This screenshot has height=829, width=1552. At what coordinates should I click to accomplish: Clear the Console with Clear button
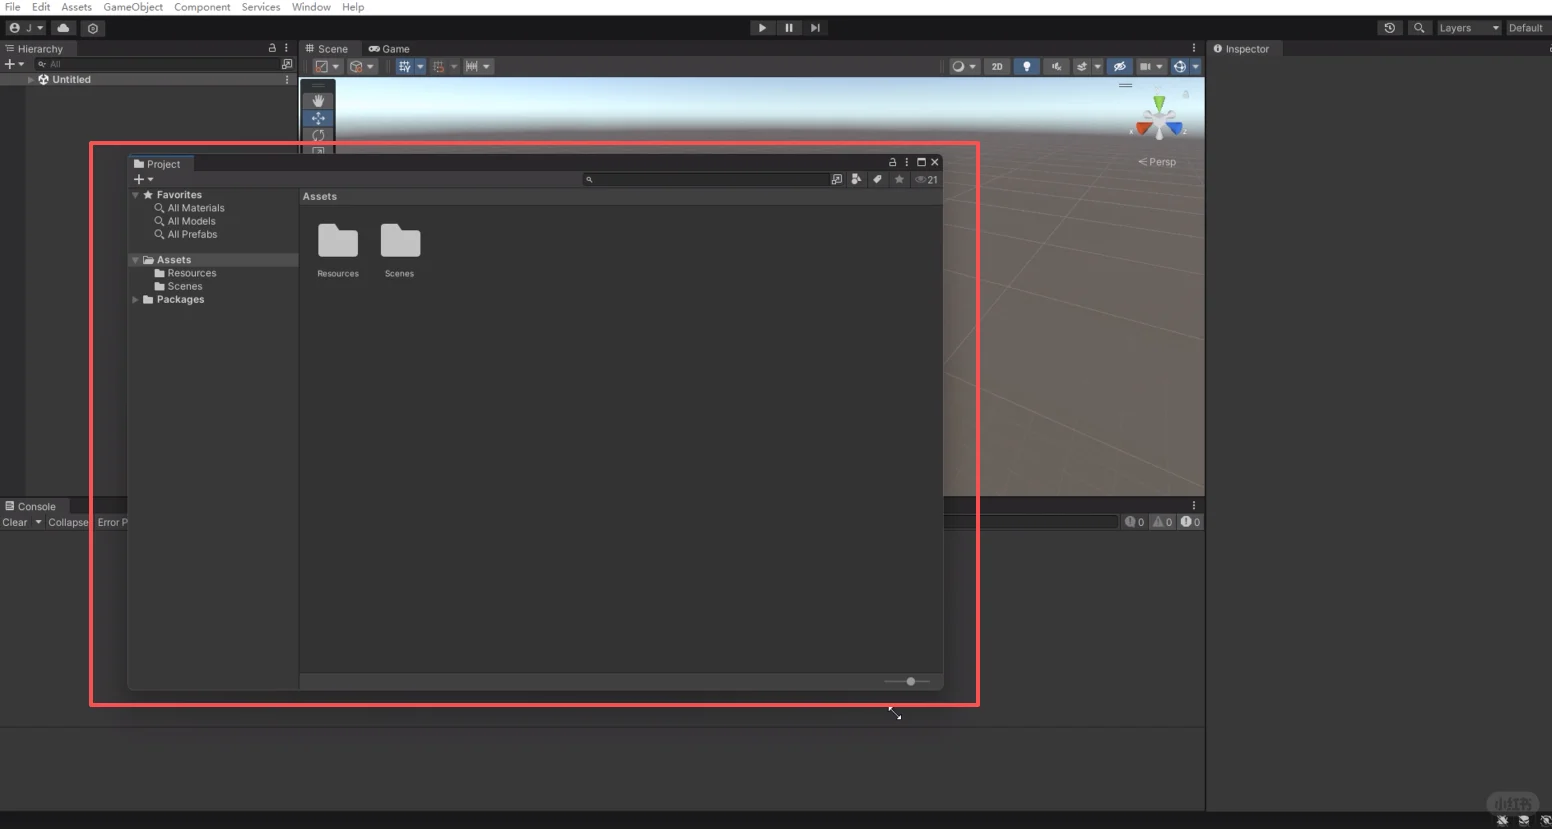pyautogui.click(x=15, y=522)
